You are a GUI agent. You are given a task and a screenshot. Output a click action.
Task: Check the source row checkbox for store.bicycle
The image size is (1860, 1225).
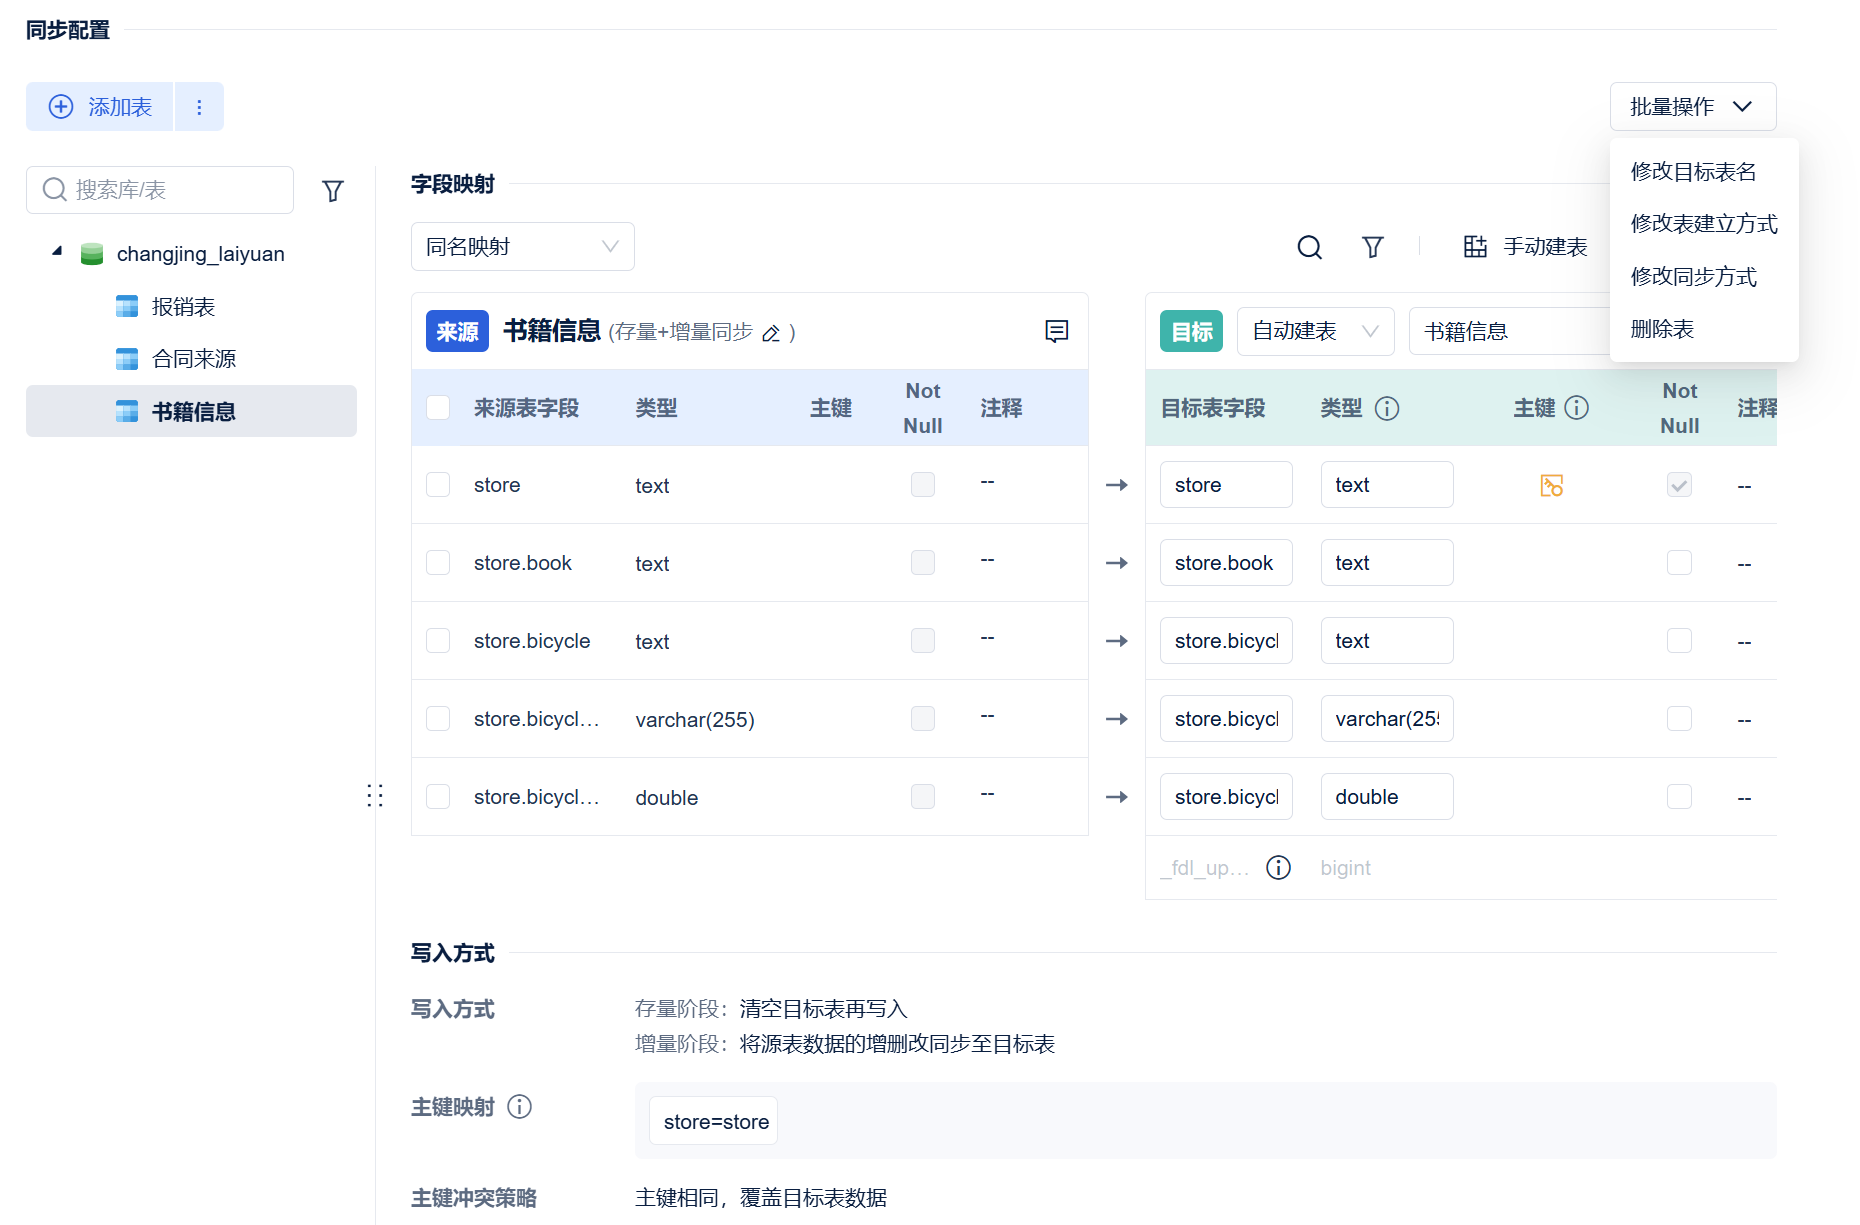coord(438,641)
